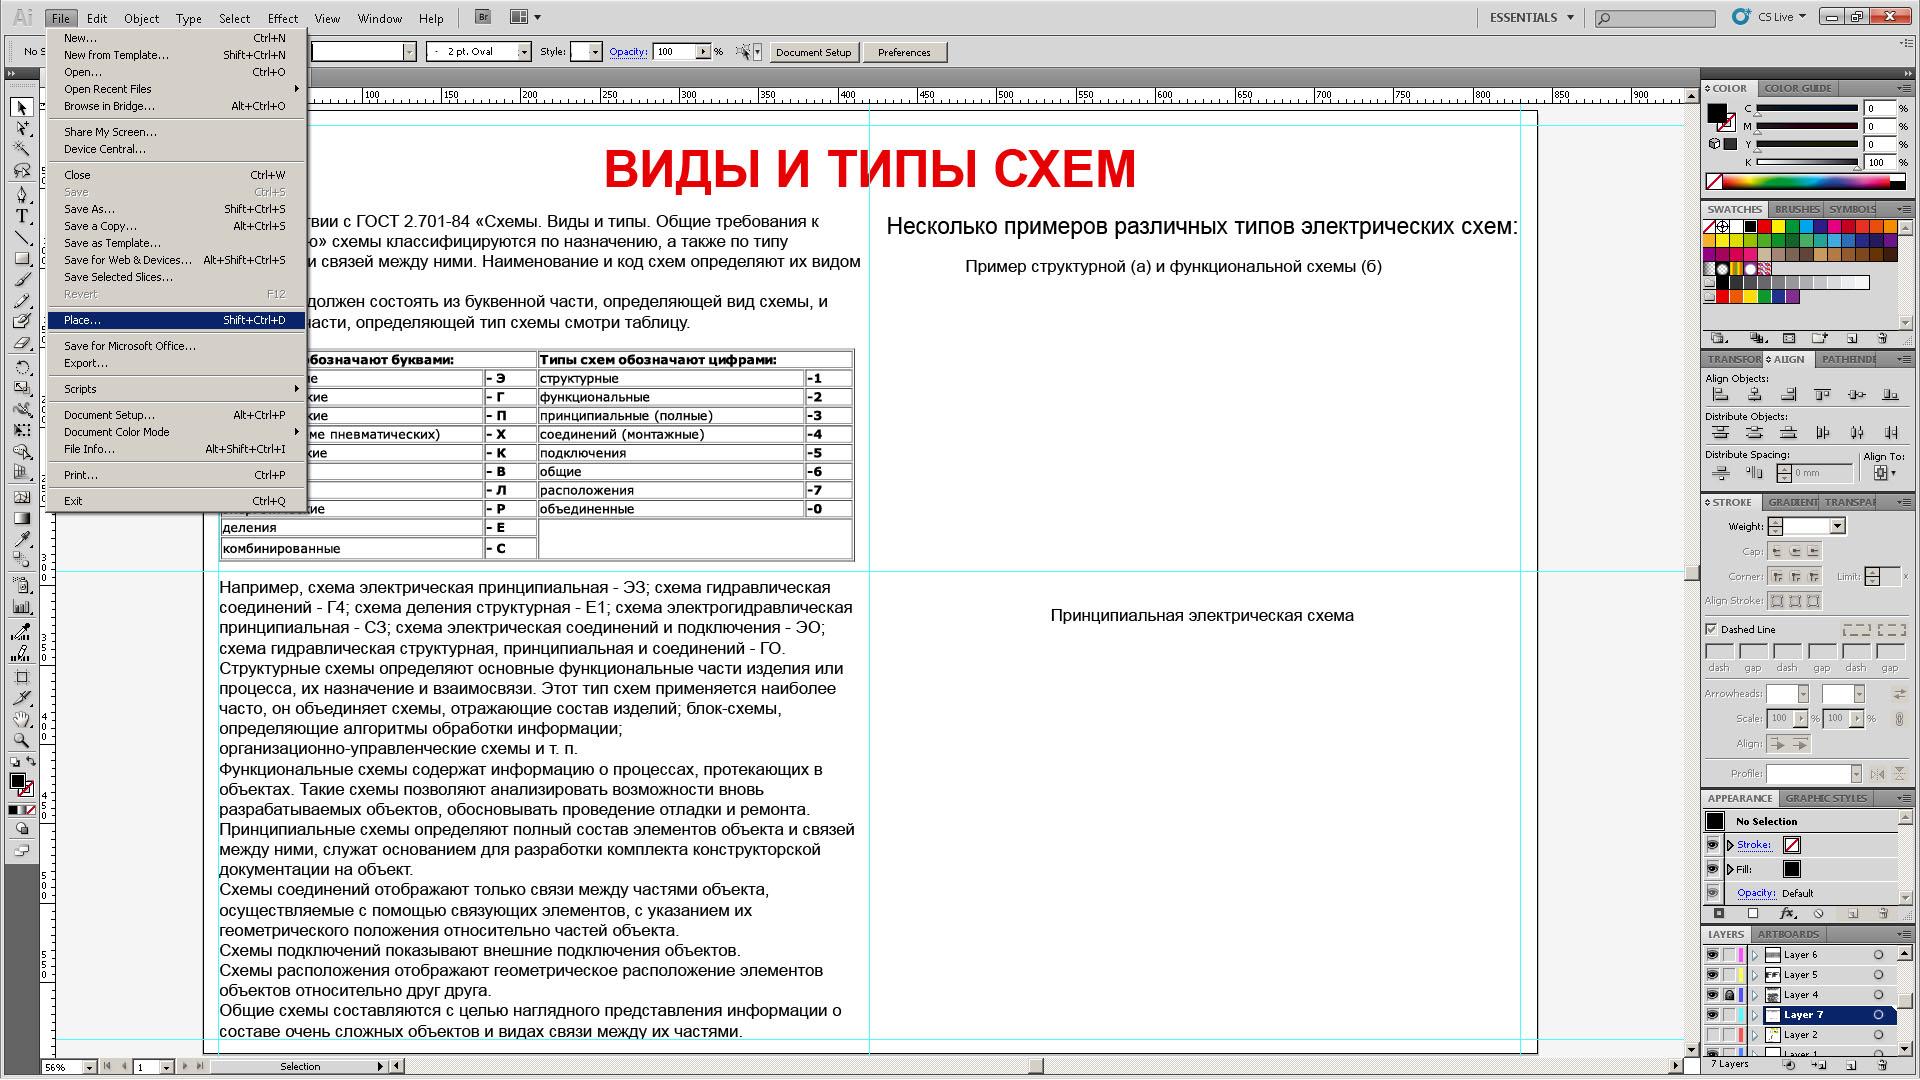Image resolution: width=1920 pixels, height=1080 pixels.
Task: Click the Preferences button
Action: tap(904, 52)
